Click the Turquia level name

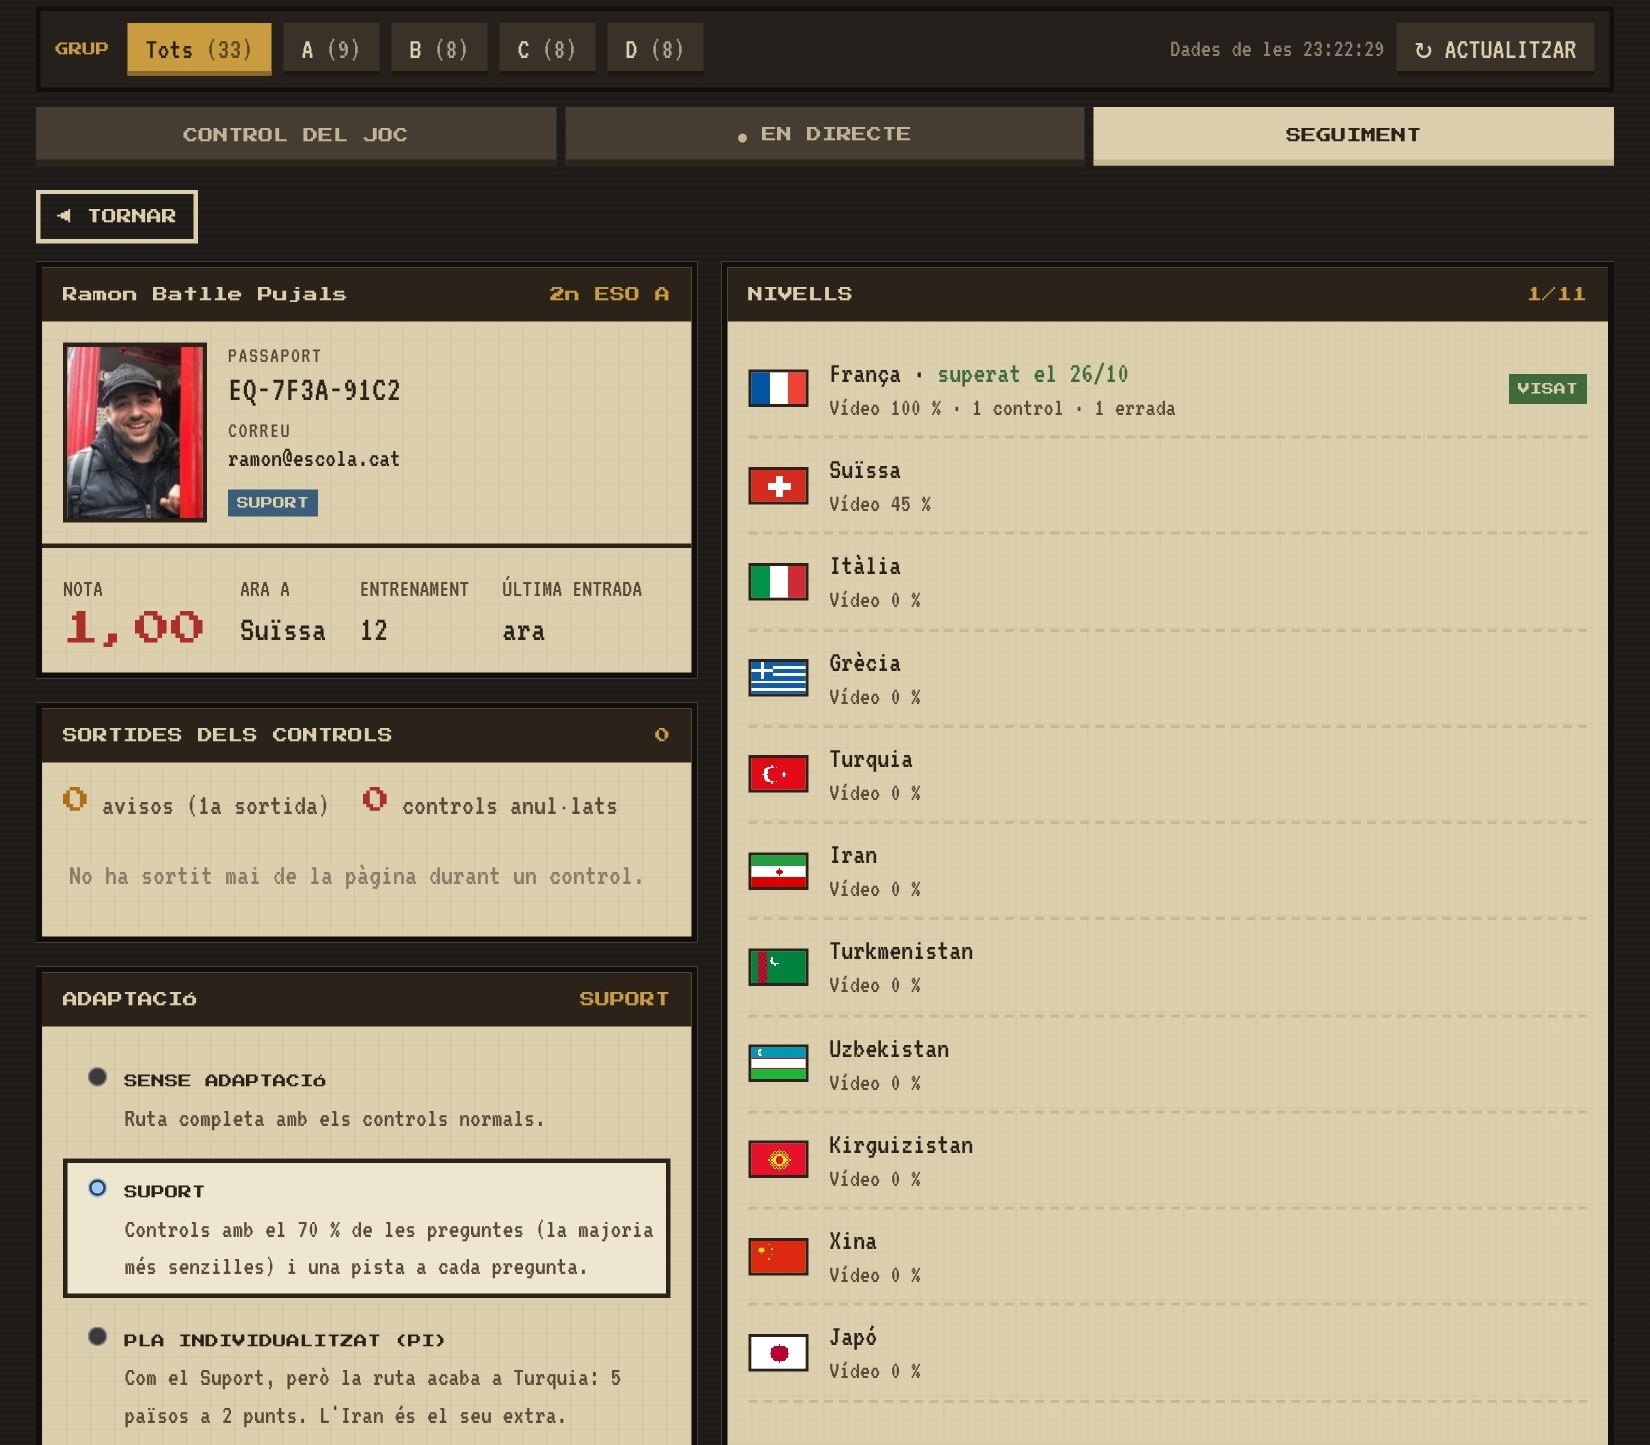coord(871,759)
